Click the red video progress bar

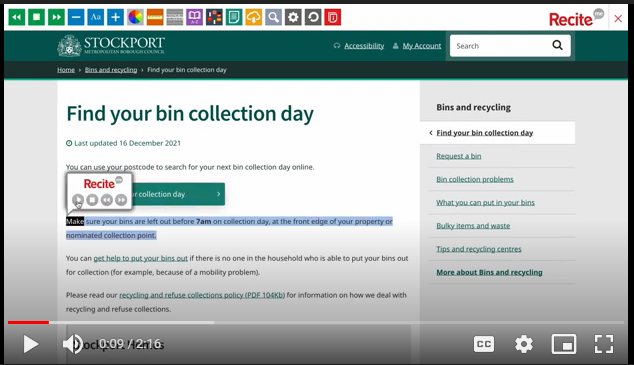click(28, 322)
